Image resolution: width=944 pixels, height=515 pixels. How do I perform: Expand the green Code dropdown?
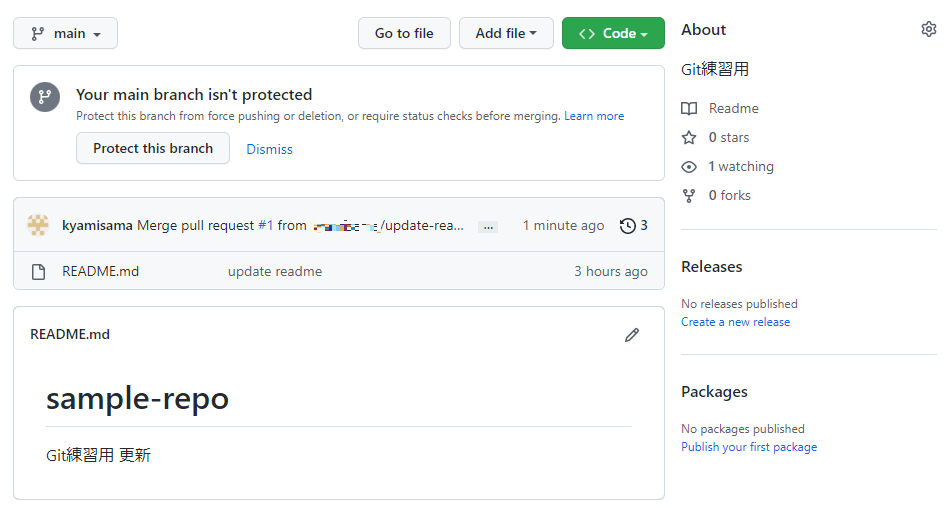tap(613, 33)
